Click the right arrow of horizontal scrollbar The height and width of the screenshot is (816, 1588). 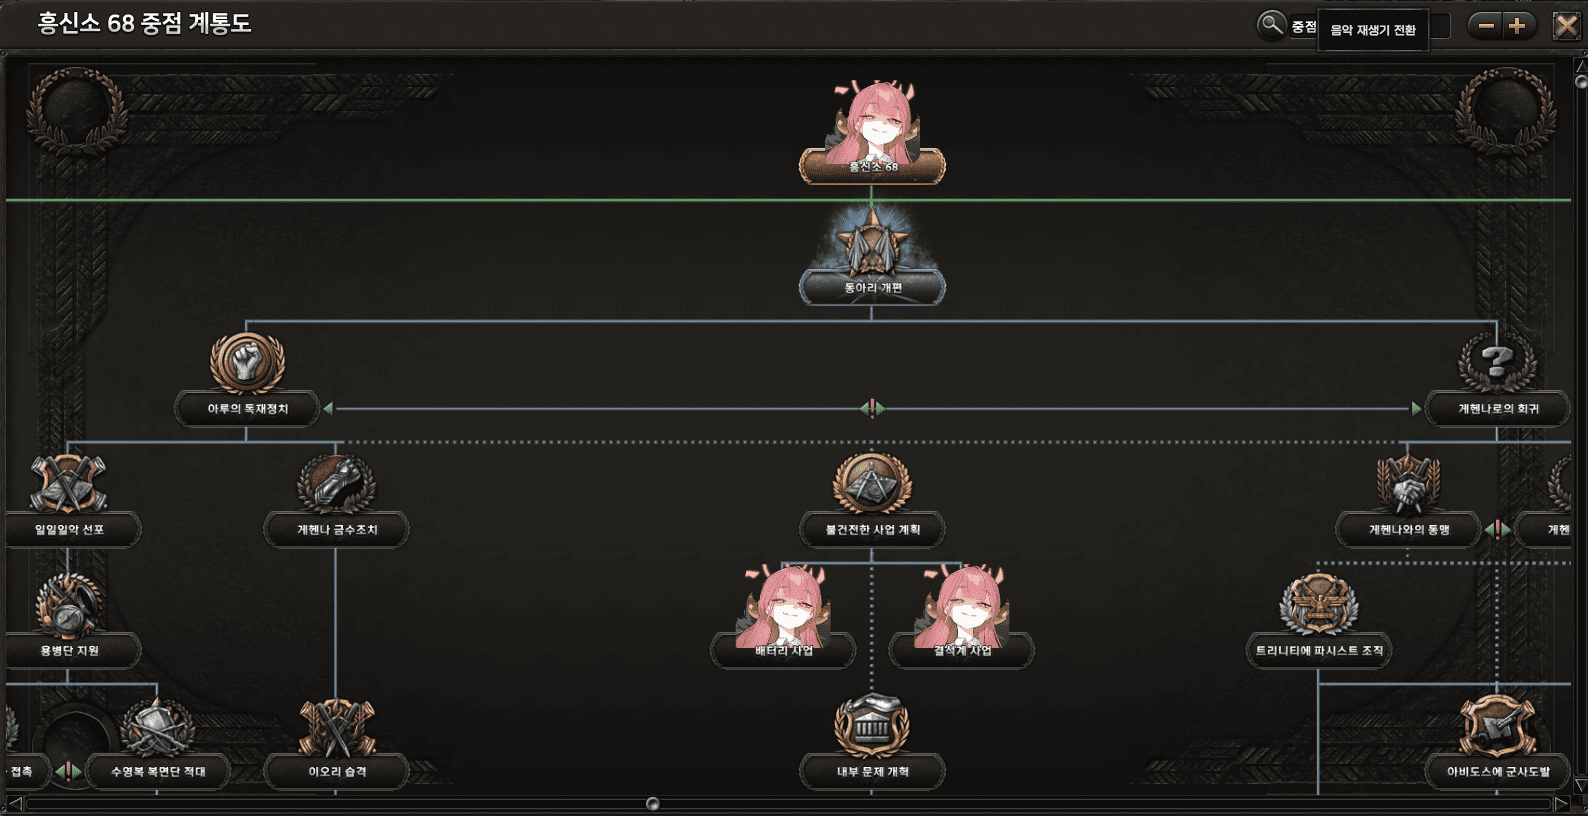click(1561, 803)
